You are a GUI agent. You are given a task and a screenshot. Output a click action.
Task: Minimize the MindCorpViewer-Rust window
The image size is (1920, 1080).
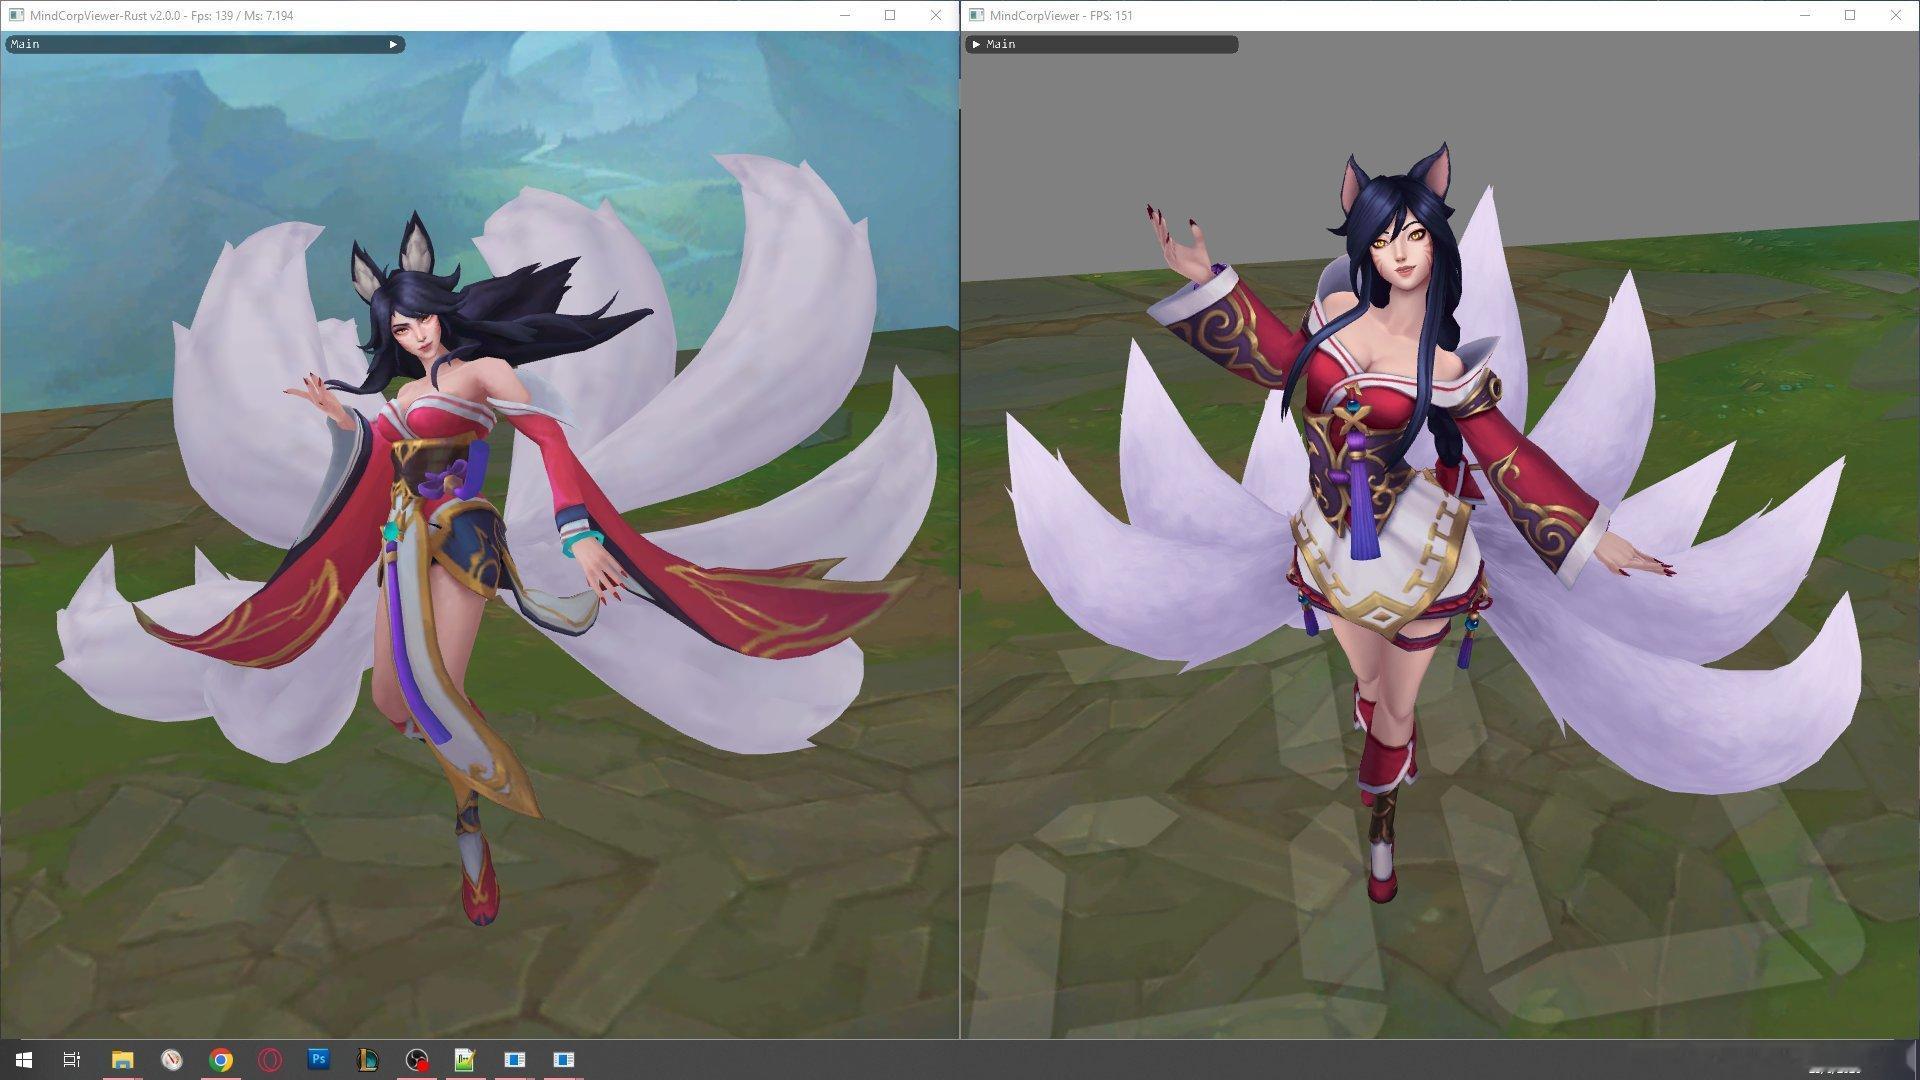point(845,15)
